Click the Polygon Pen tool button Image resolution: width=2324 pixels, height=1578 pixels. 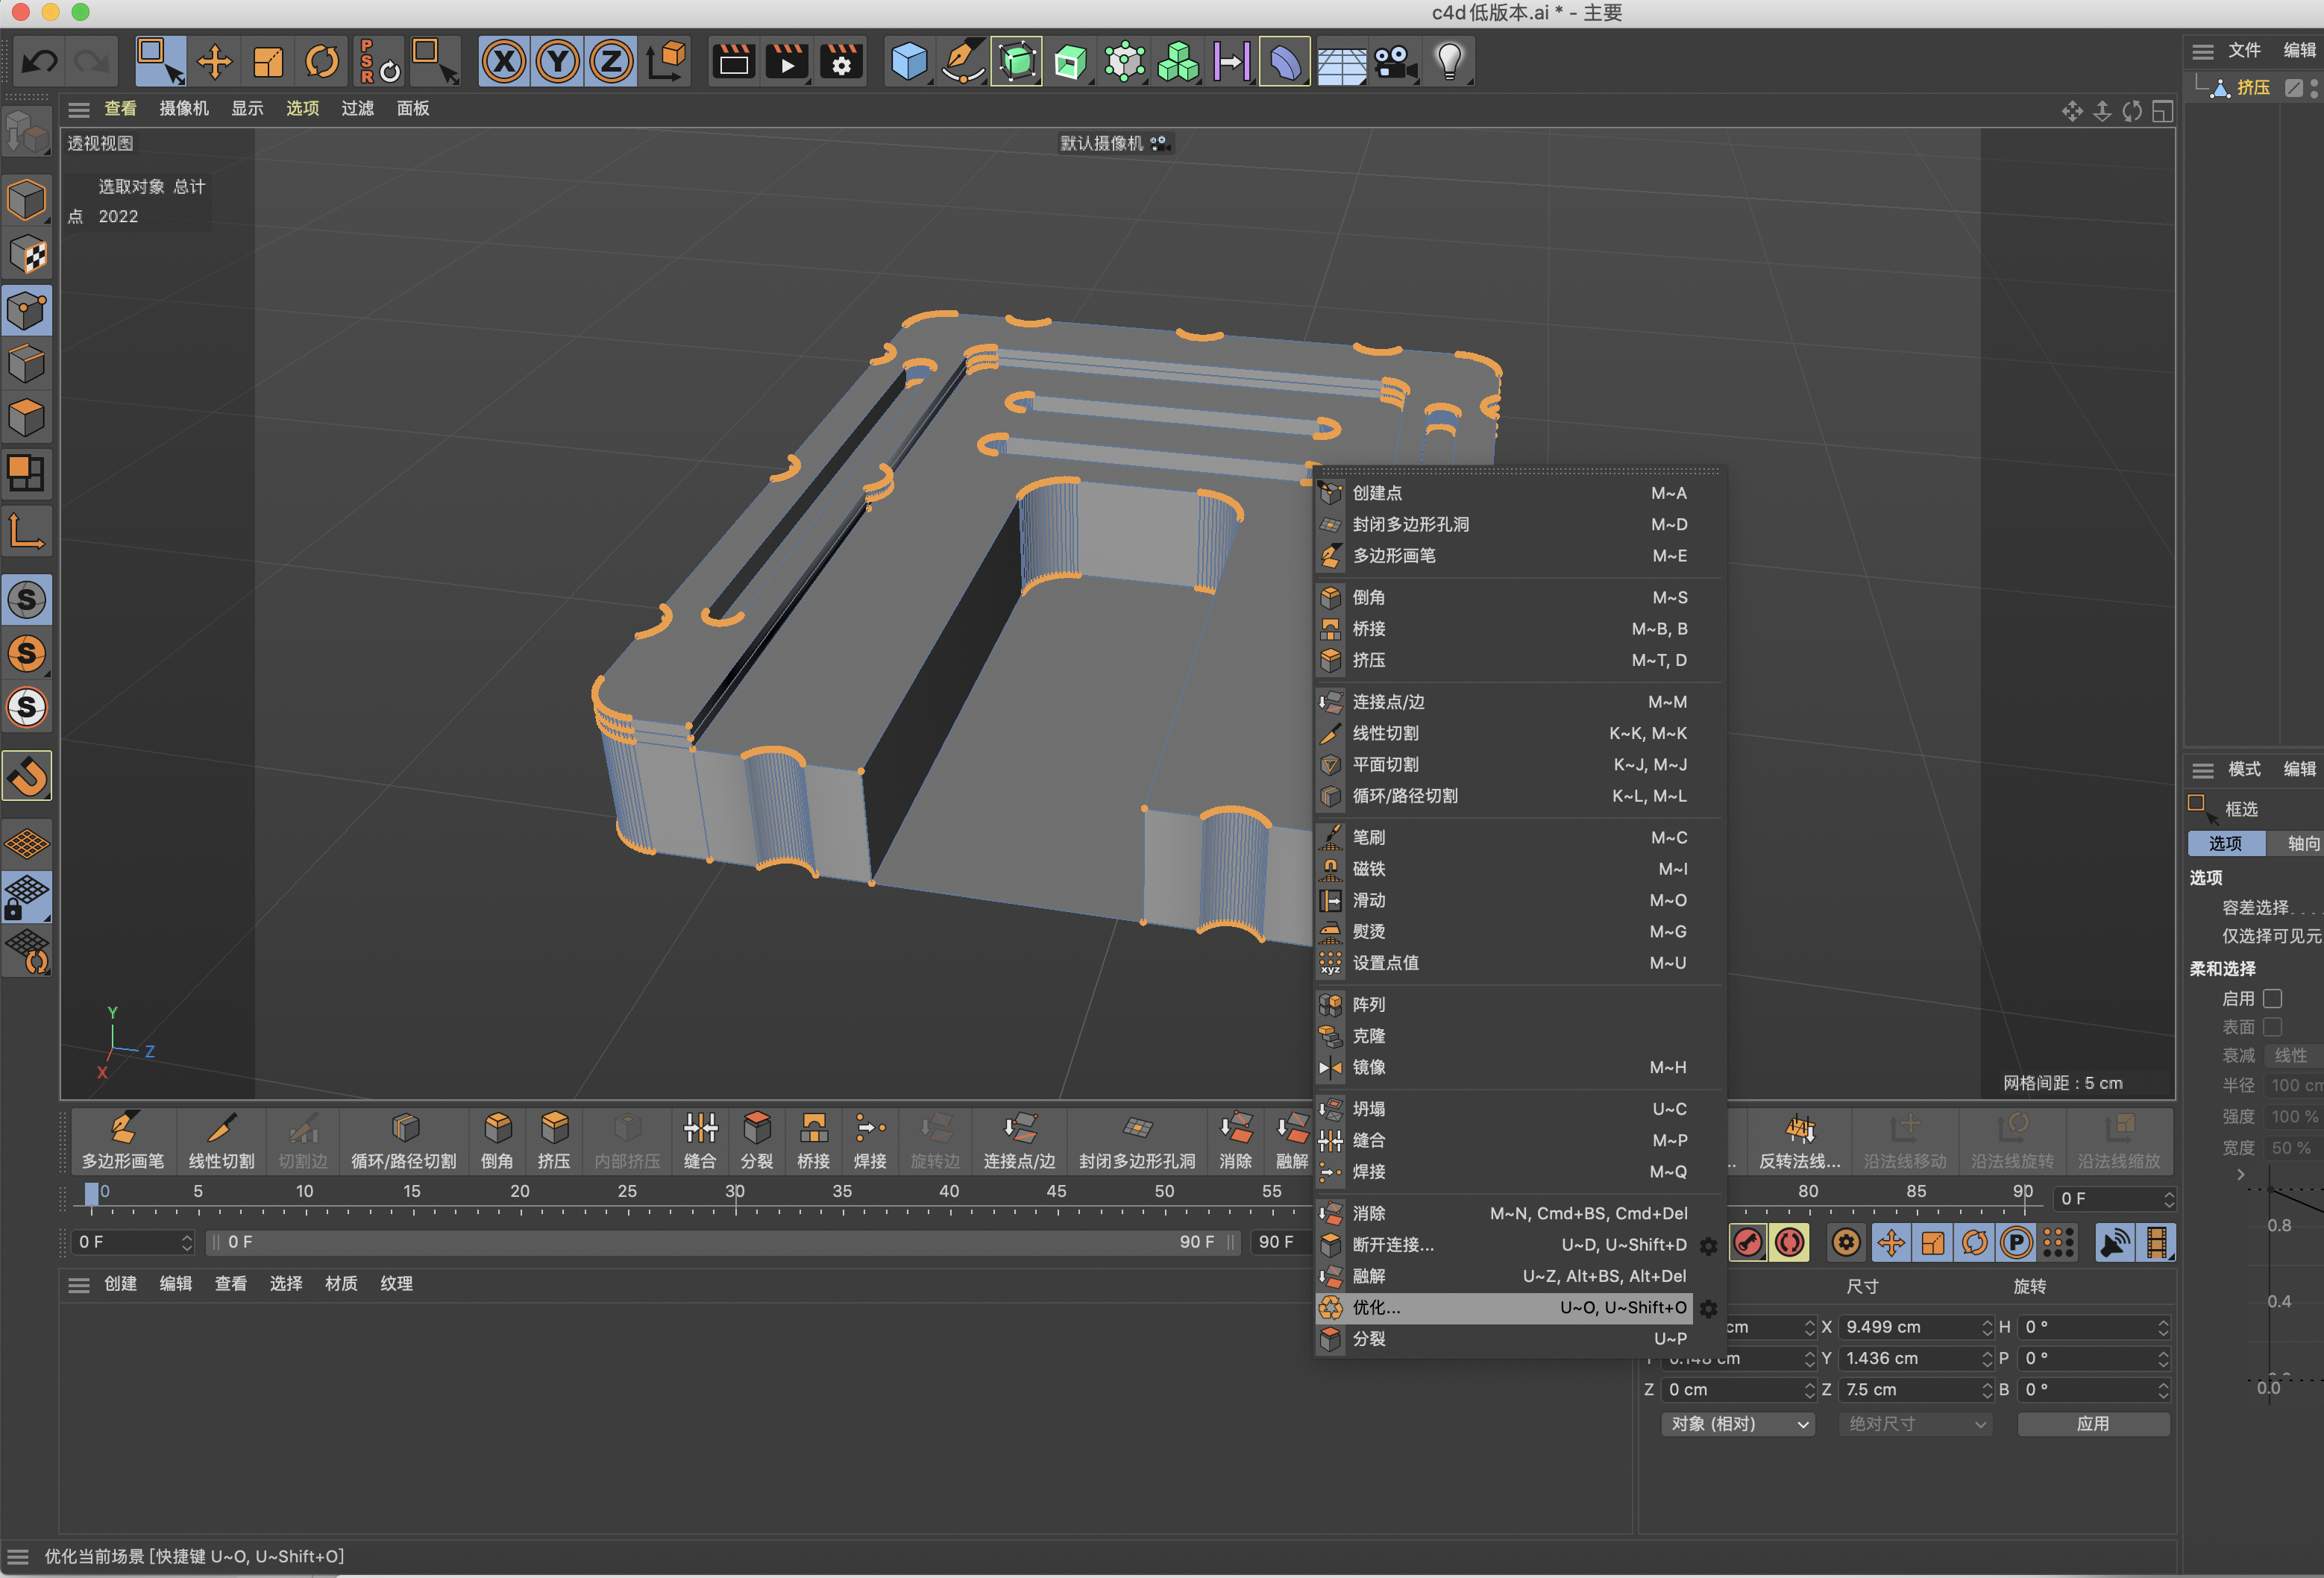tap(122, 1140)
